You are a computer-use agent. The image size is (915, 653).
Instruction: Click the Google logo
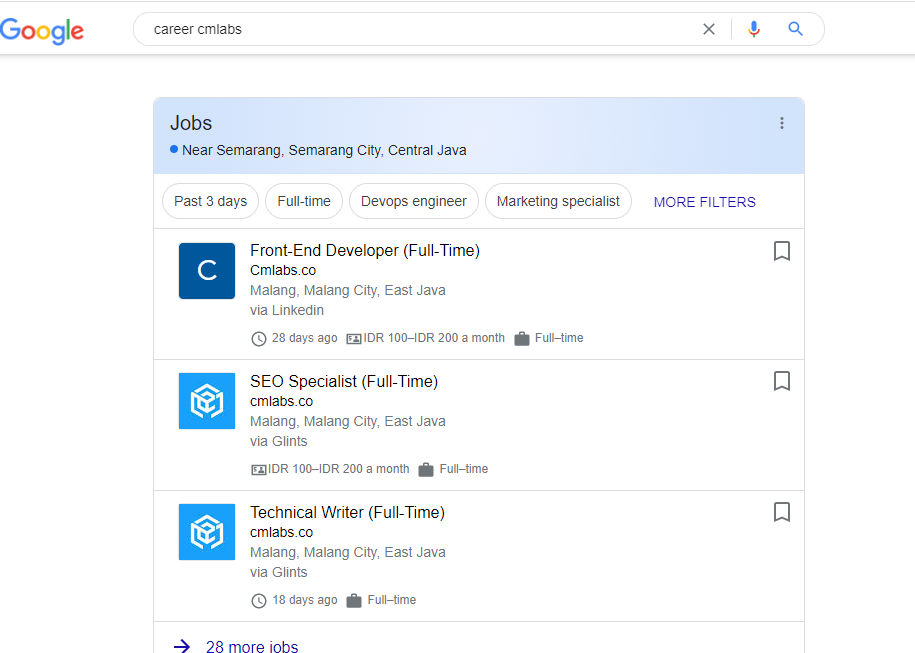pos(41,30)
